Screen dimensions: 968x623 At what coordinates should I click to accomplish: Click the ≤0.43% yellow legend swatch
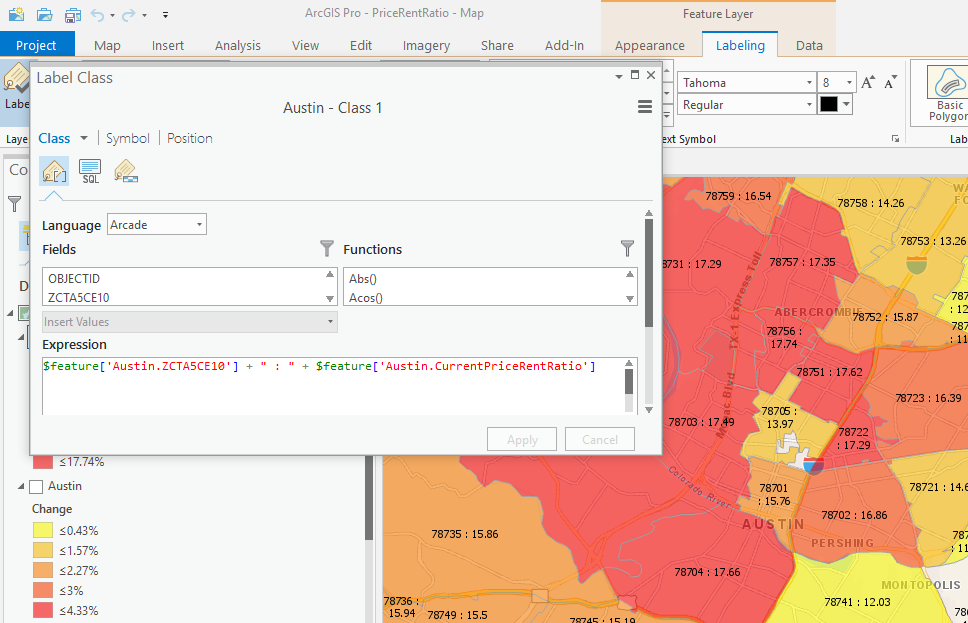(43, 530)
